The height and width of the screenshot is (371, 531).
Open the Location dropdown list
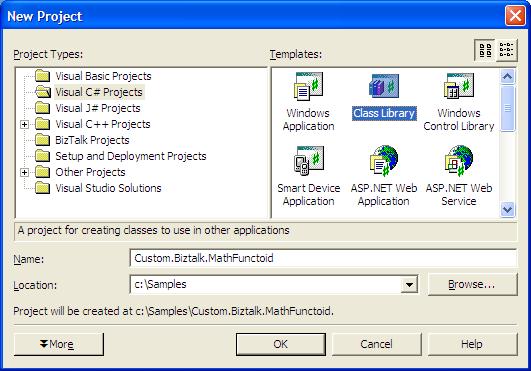tap(409, 284)
